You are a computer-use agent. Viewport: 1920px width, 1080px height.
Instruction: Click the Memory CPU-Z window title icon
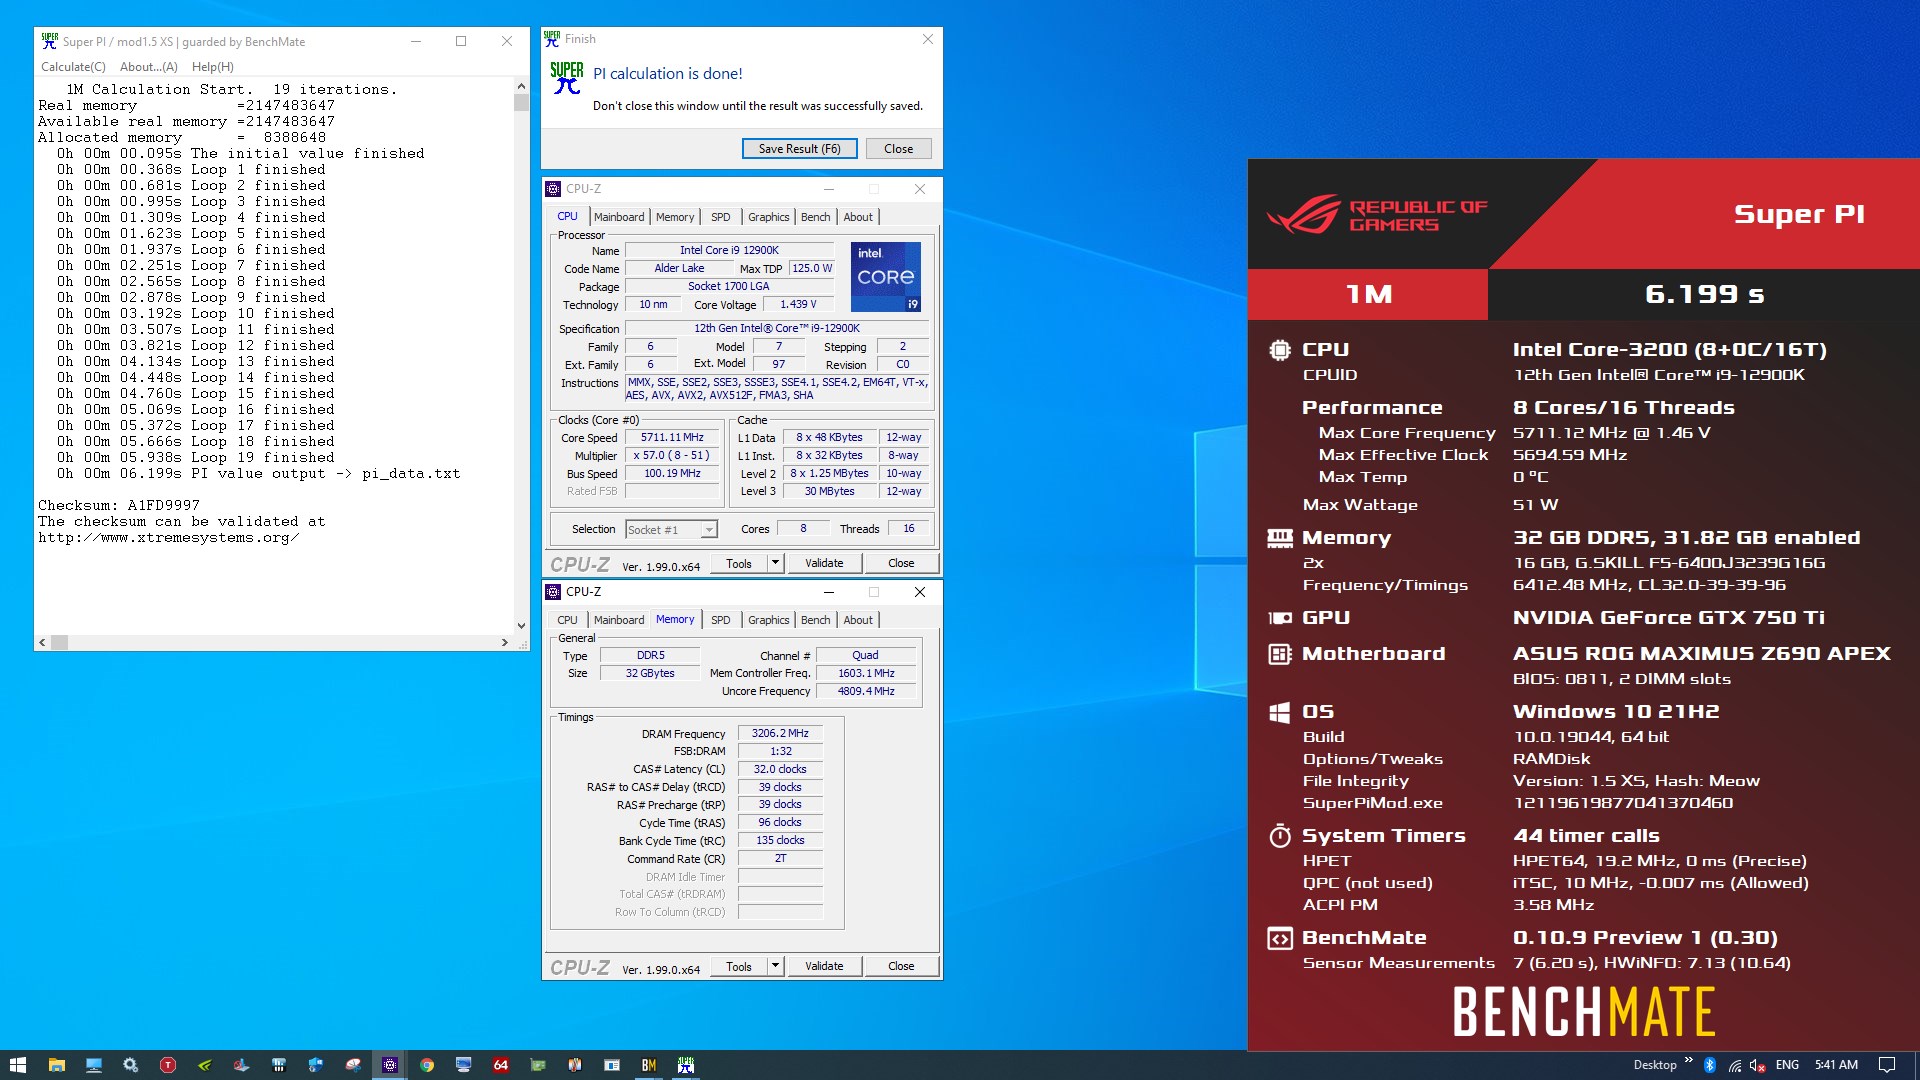click(553, 592)
